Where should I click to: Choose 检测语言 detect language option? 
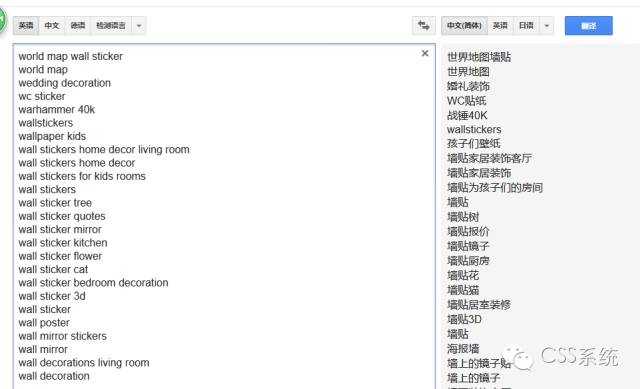tap(111, 26)
